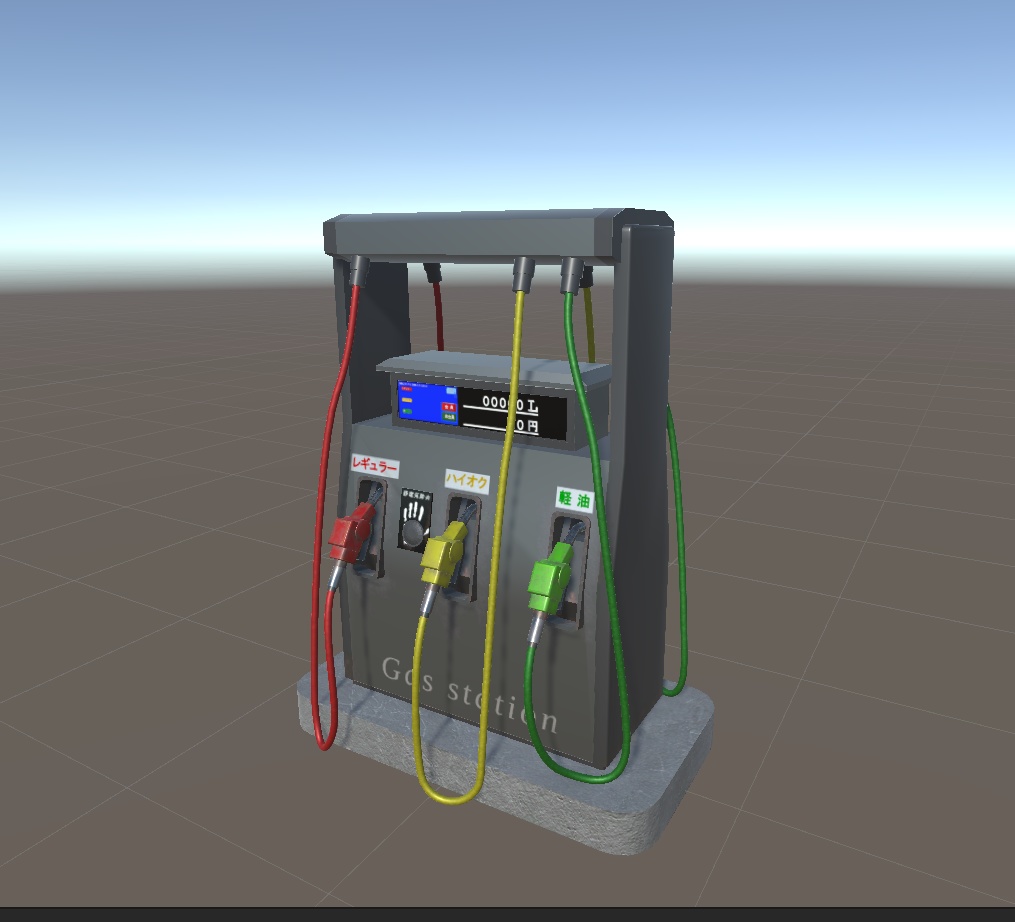Click the green hose connector on top bar
Viewport: 1015px width, 922px height.
[571, 273]
